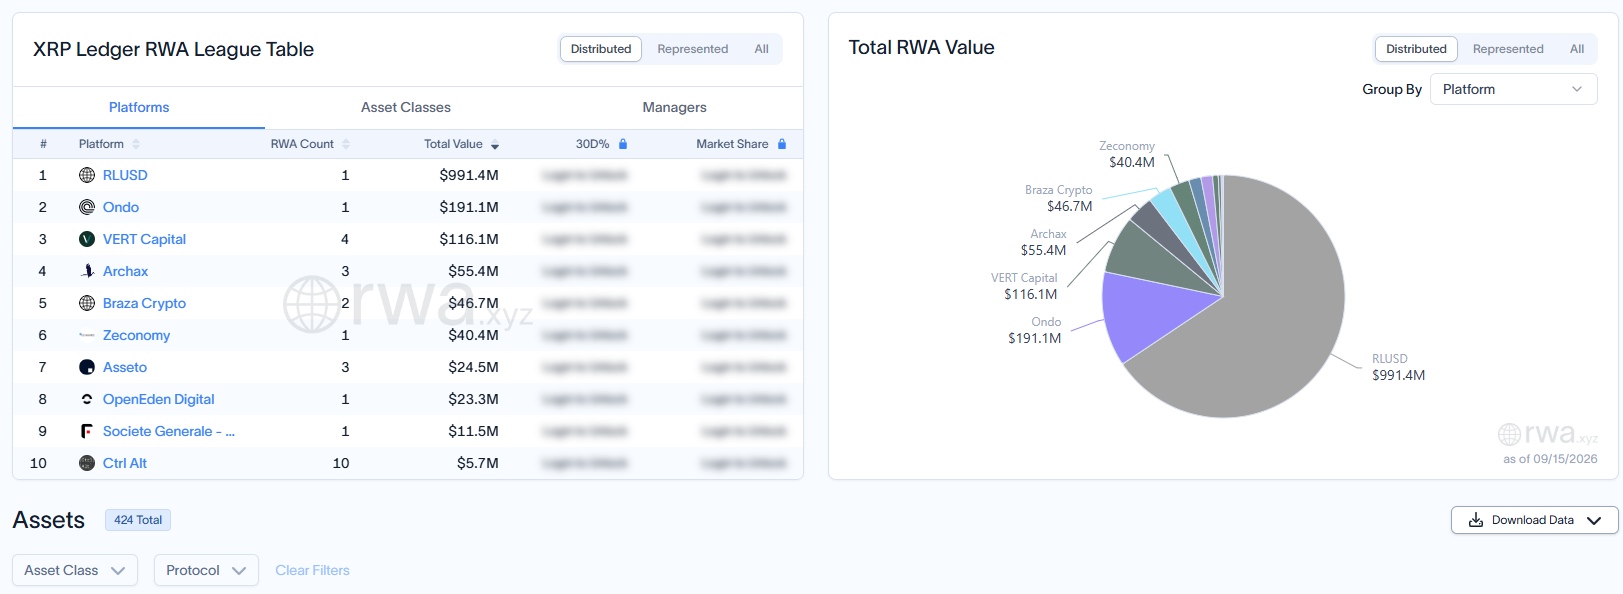Click the lock icon beside Market Share
The width and height of the screenshot is (1623, 594).
coord(782,144)
